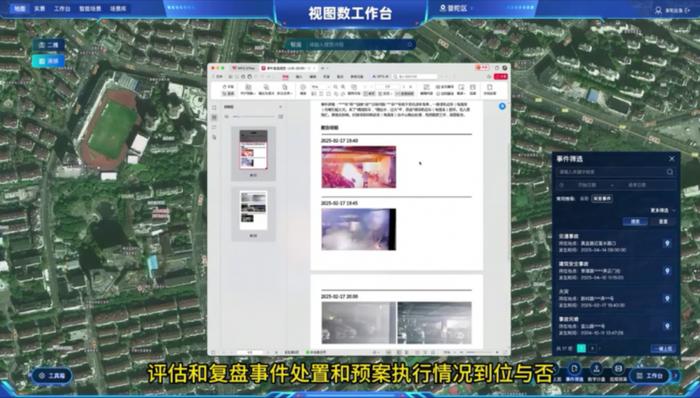The width and height of the screenshot is (700, 398).
Task: Click the location pin for 建筑安全事故 event
Action: tap(667, 271)
